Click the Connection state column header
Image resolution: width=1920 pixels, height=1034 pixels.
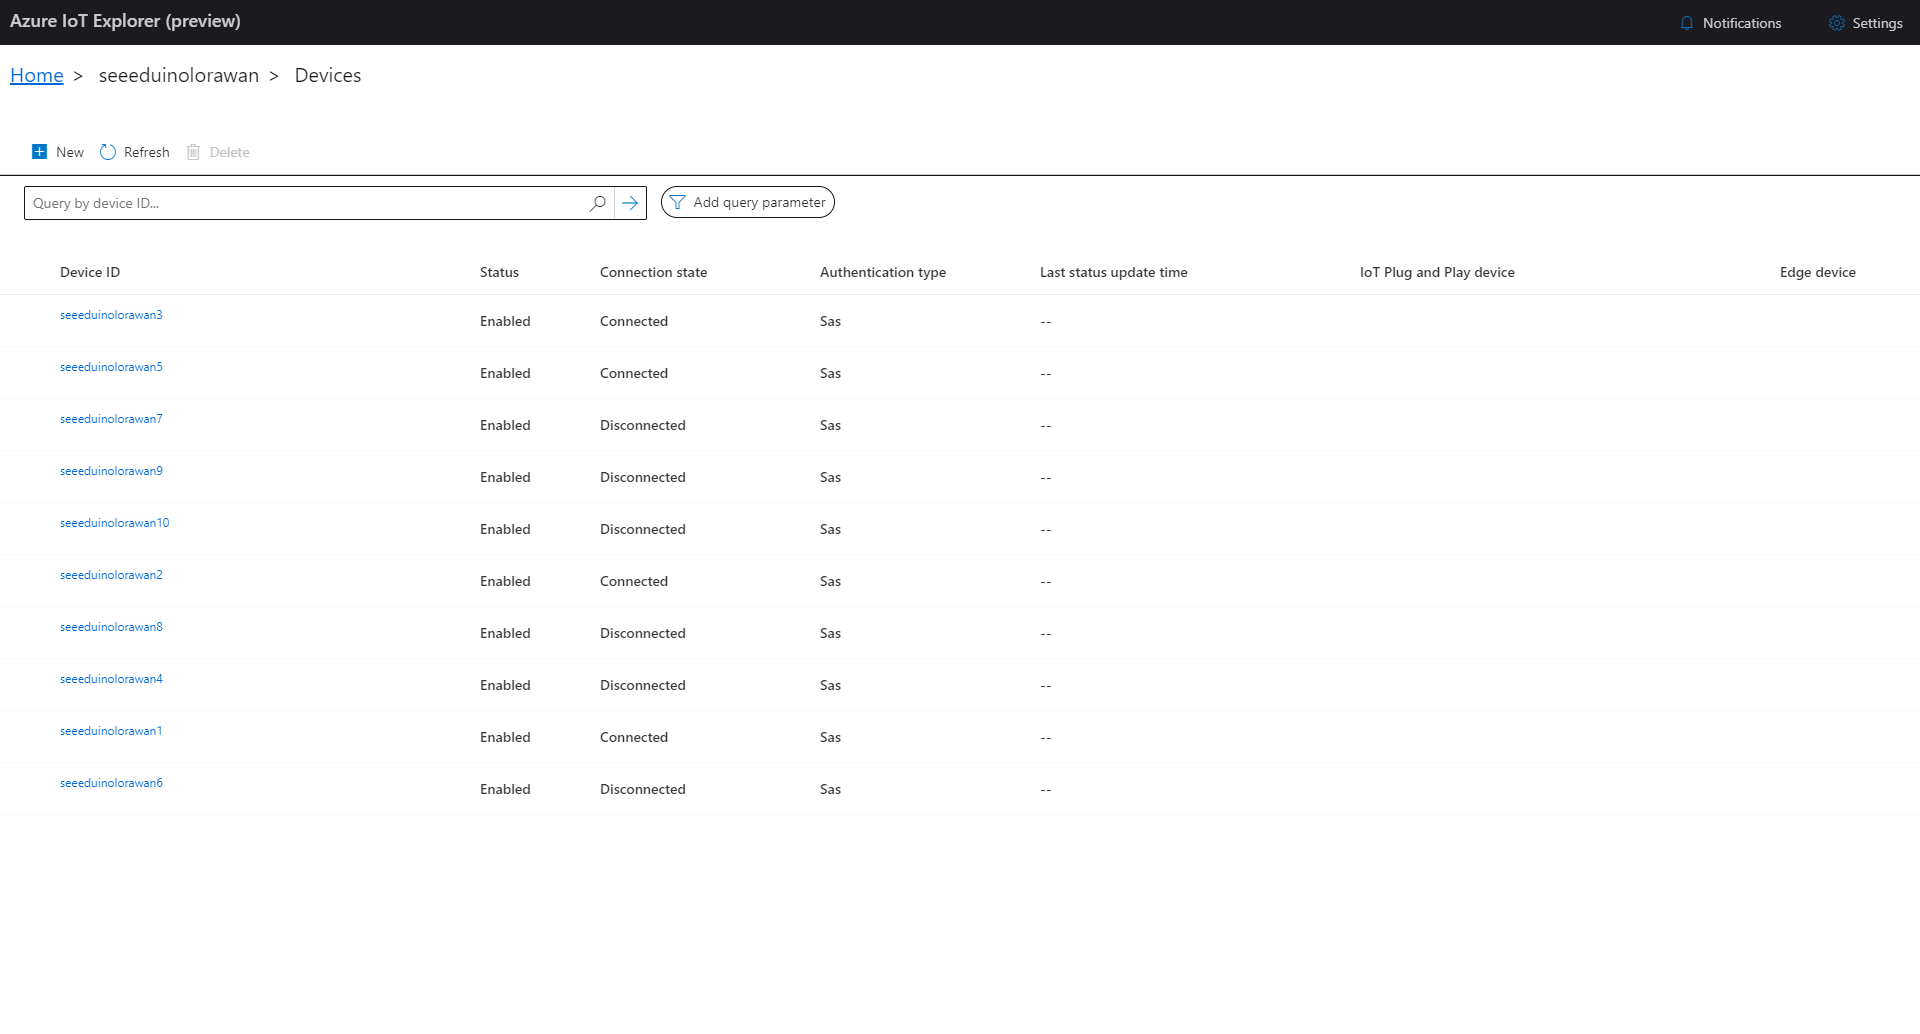click(653, 272)
